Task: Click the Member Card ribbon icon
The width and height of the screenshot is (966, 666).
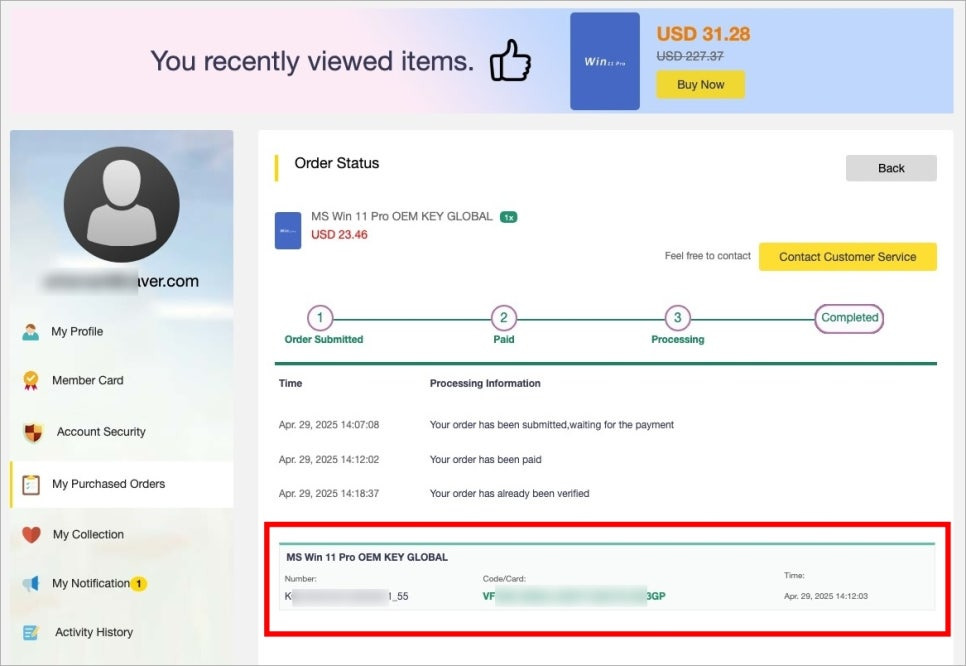Action: tap(31, 380)
